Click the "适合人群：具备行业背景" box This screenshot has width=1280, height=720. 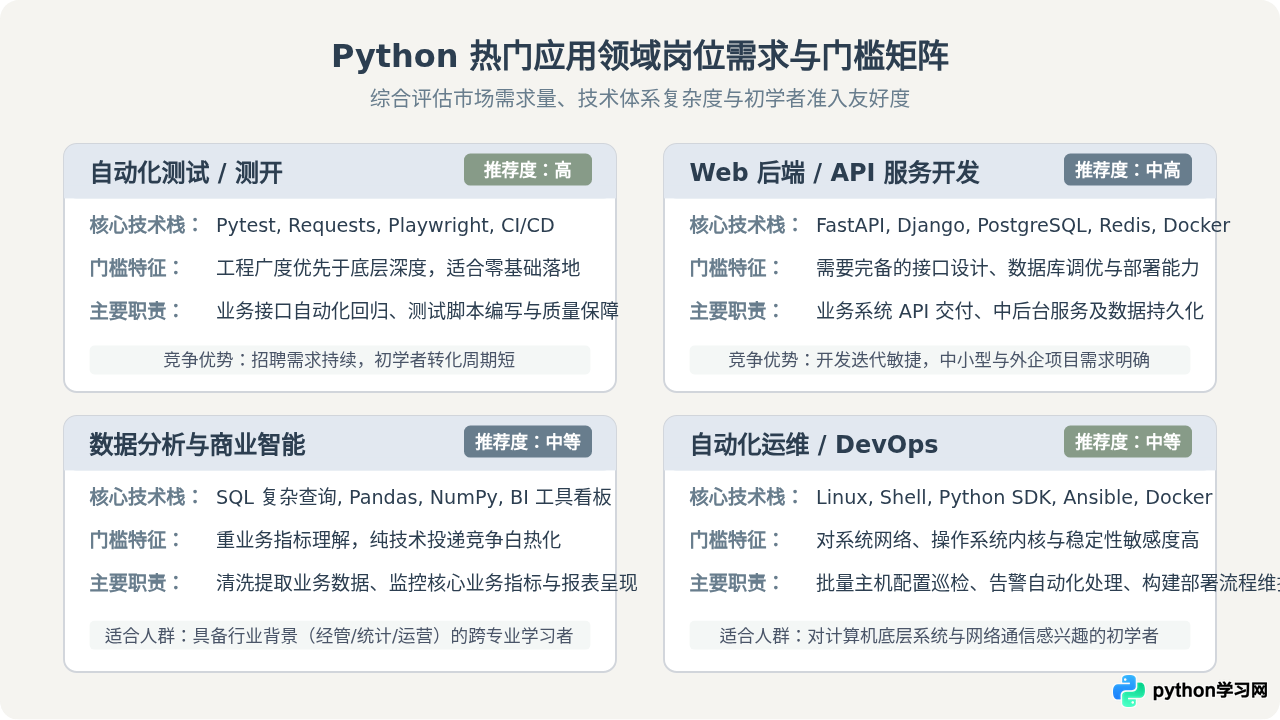(340, 635)
